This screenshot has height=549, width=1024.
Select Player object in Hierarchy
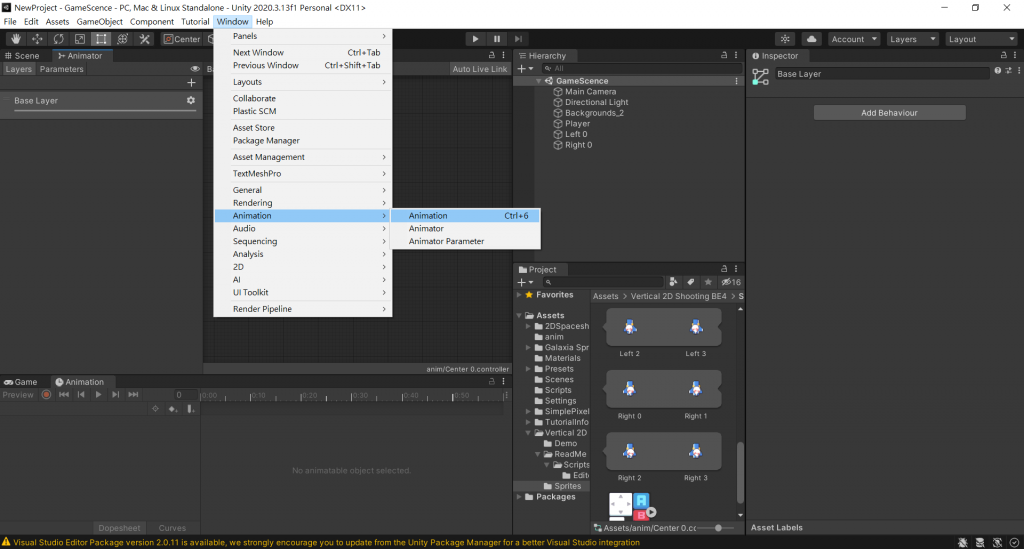pyautogui.click(x=577, y=123)
